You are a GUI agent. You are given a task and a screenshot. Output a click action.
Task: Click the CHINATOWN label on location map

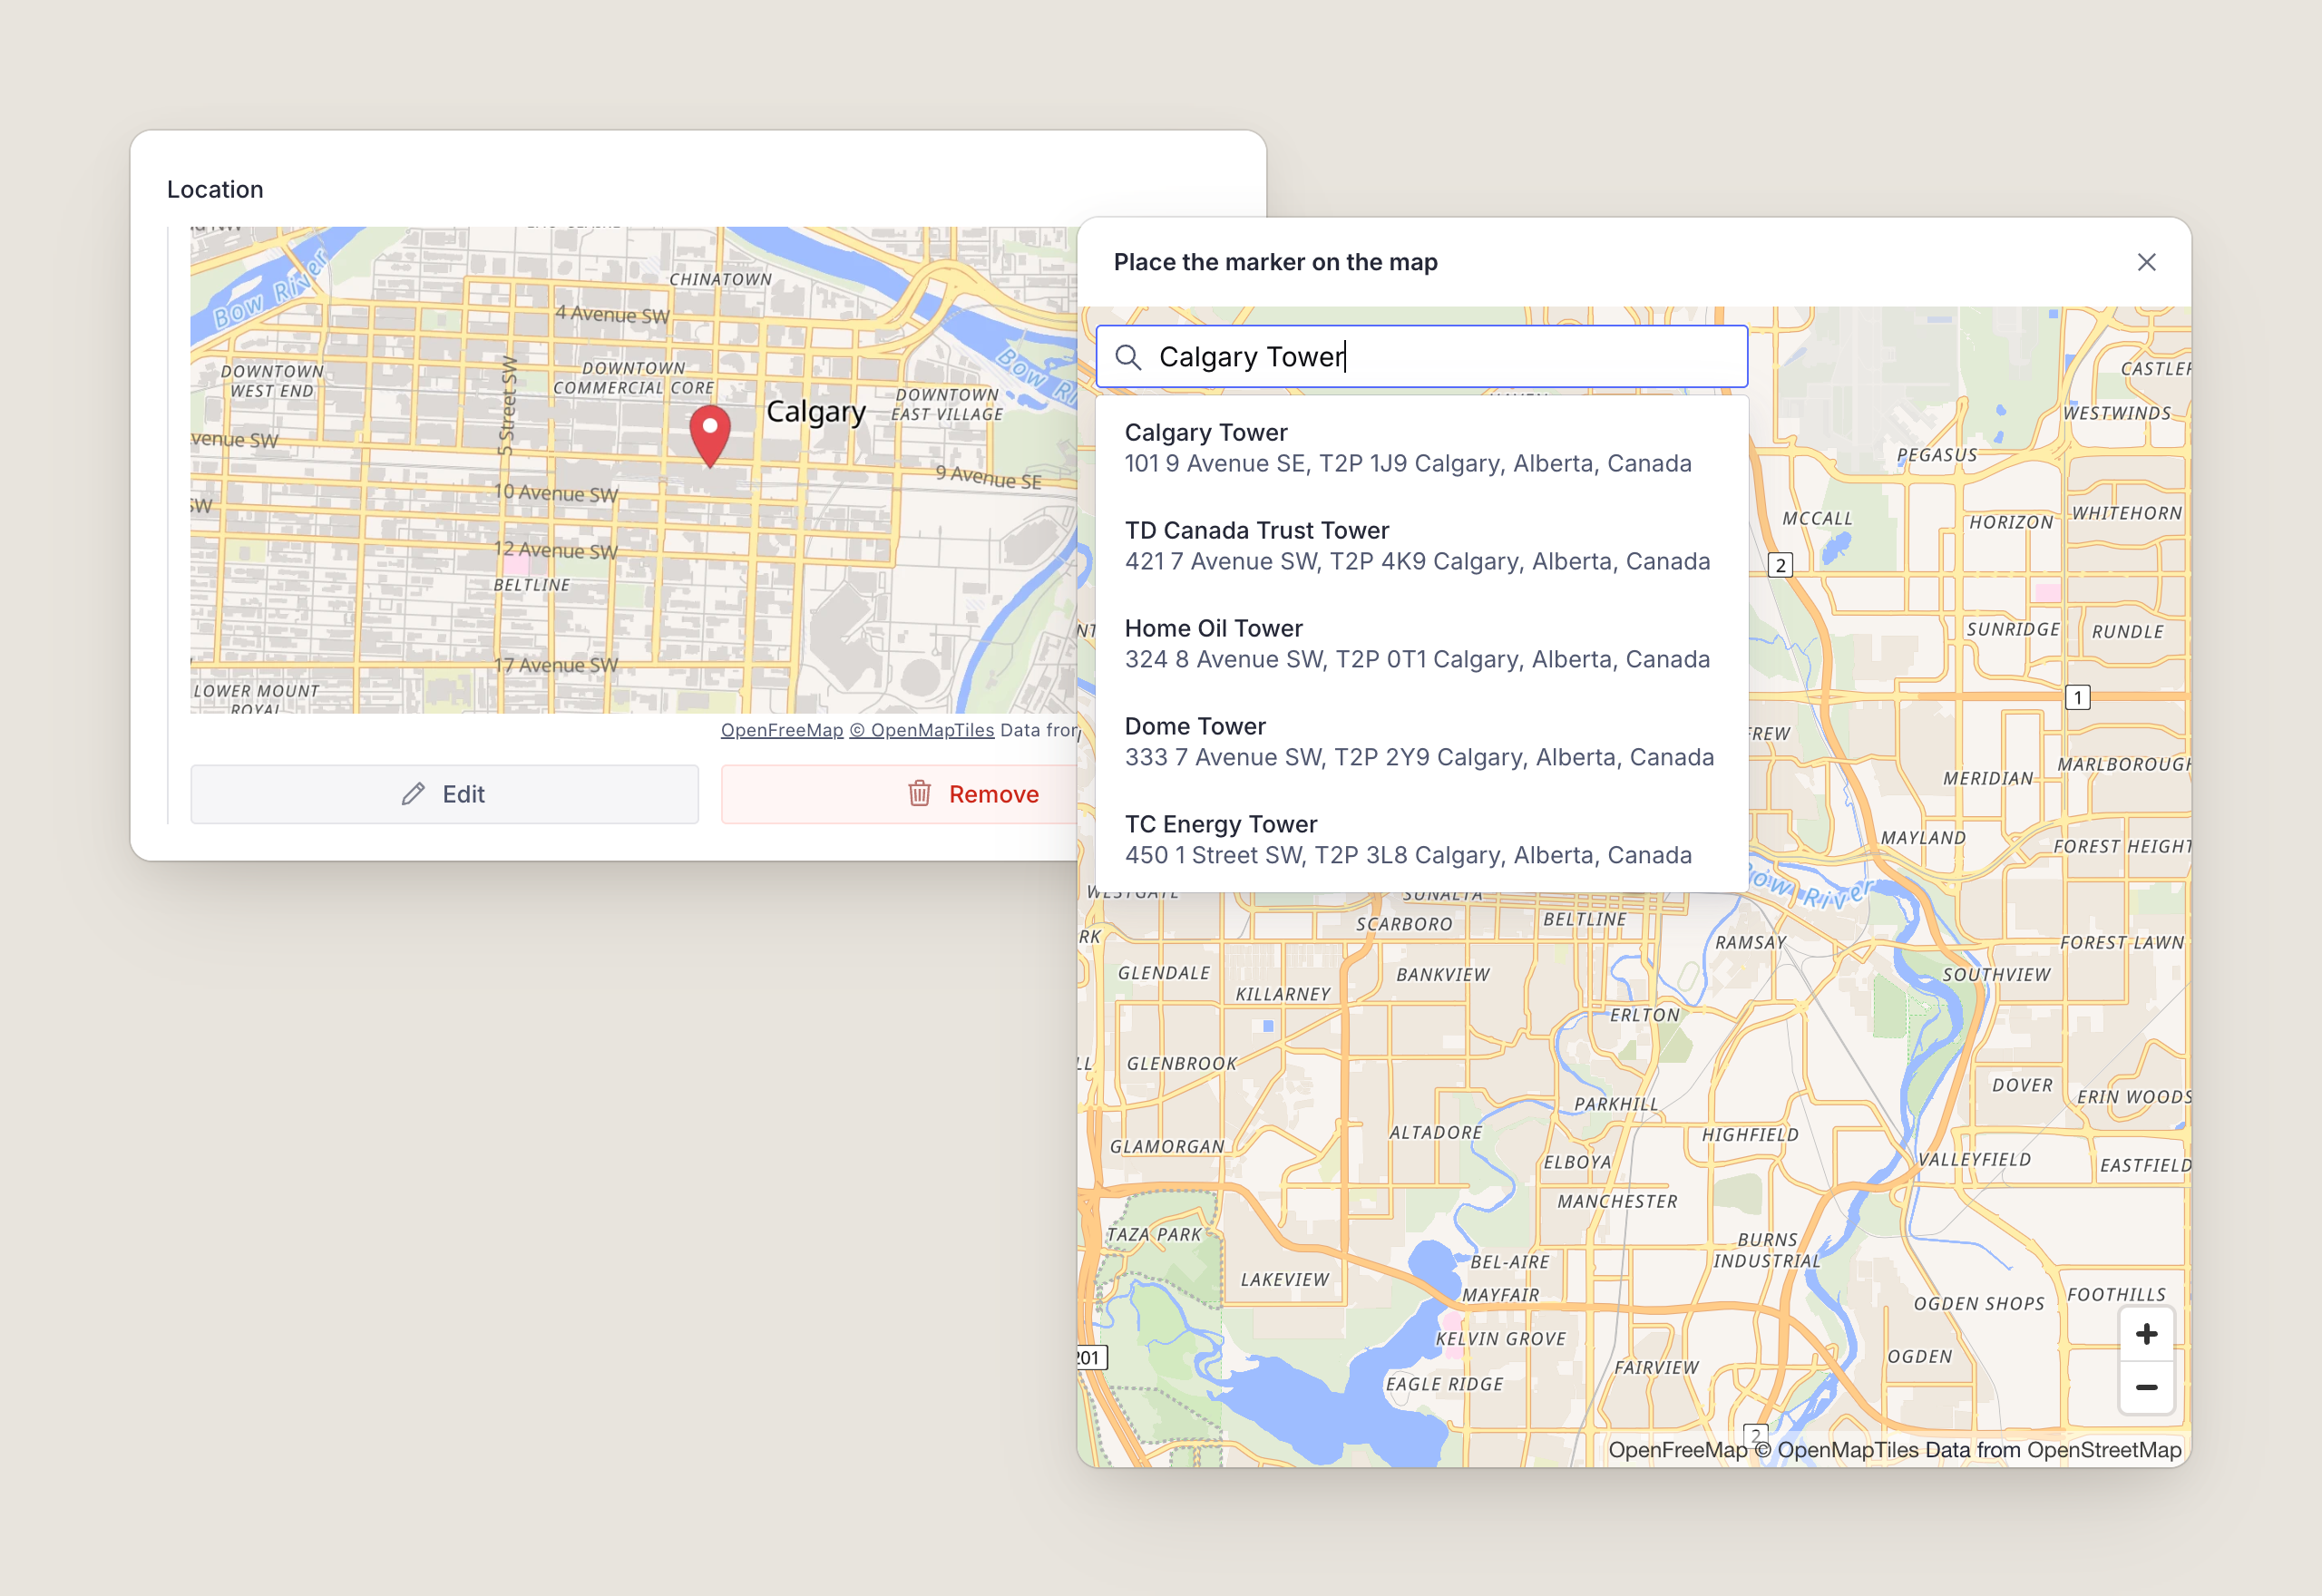click(720, 279)
